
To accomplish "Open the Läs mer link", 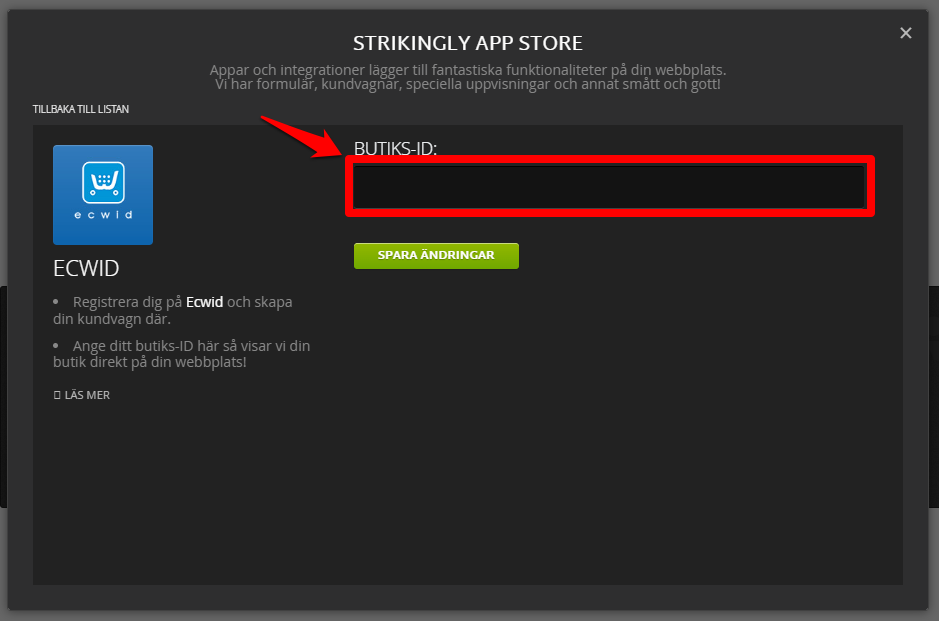I will coord(82,395).
